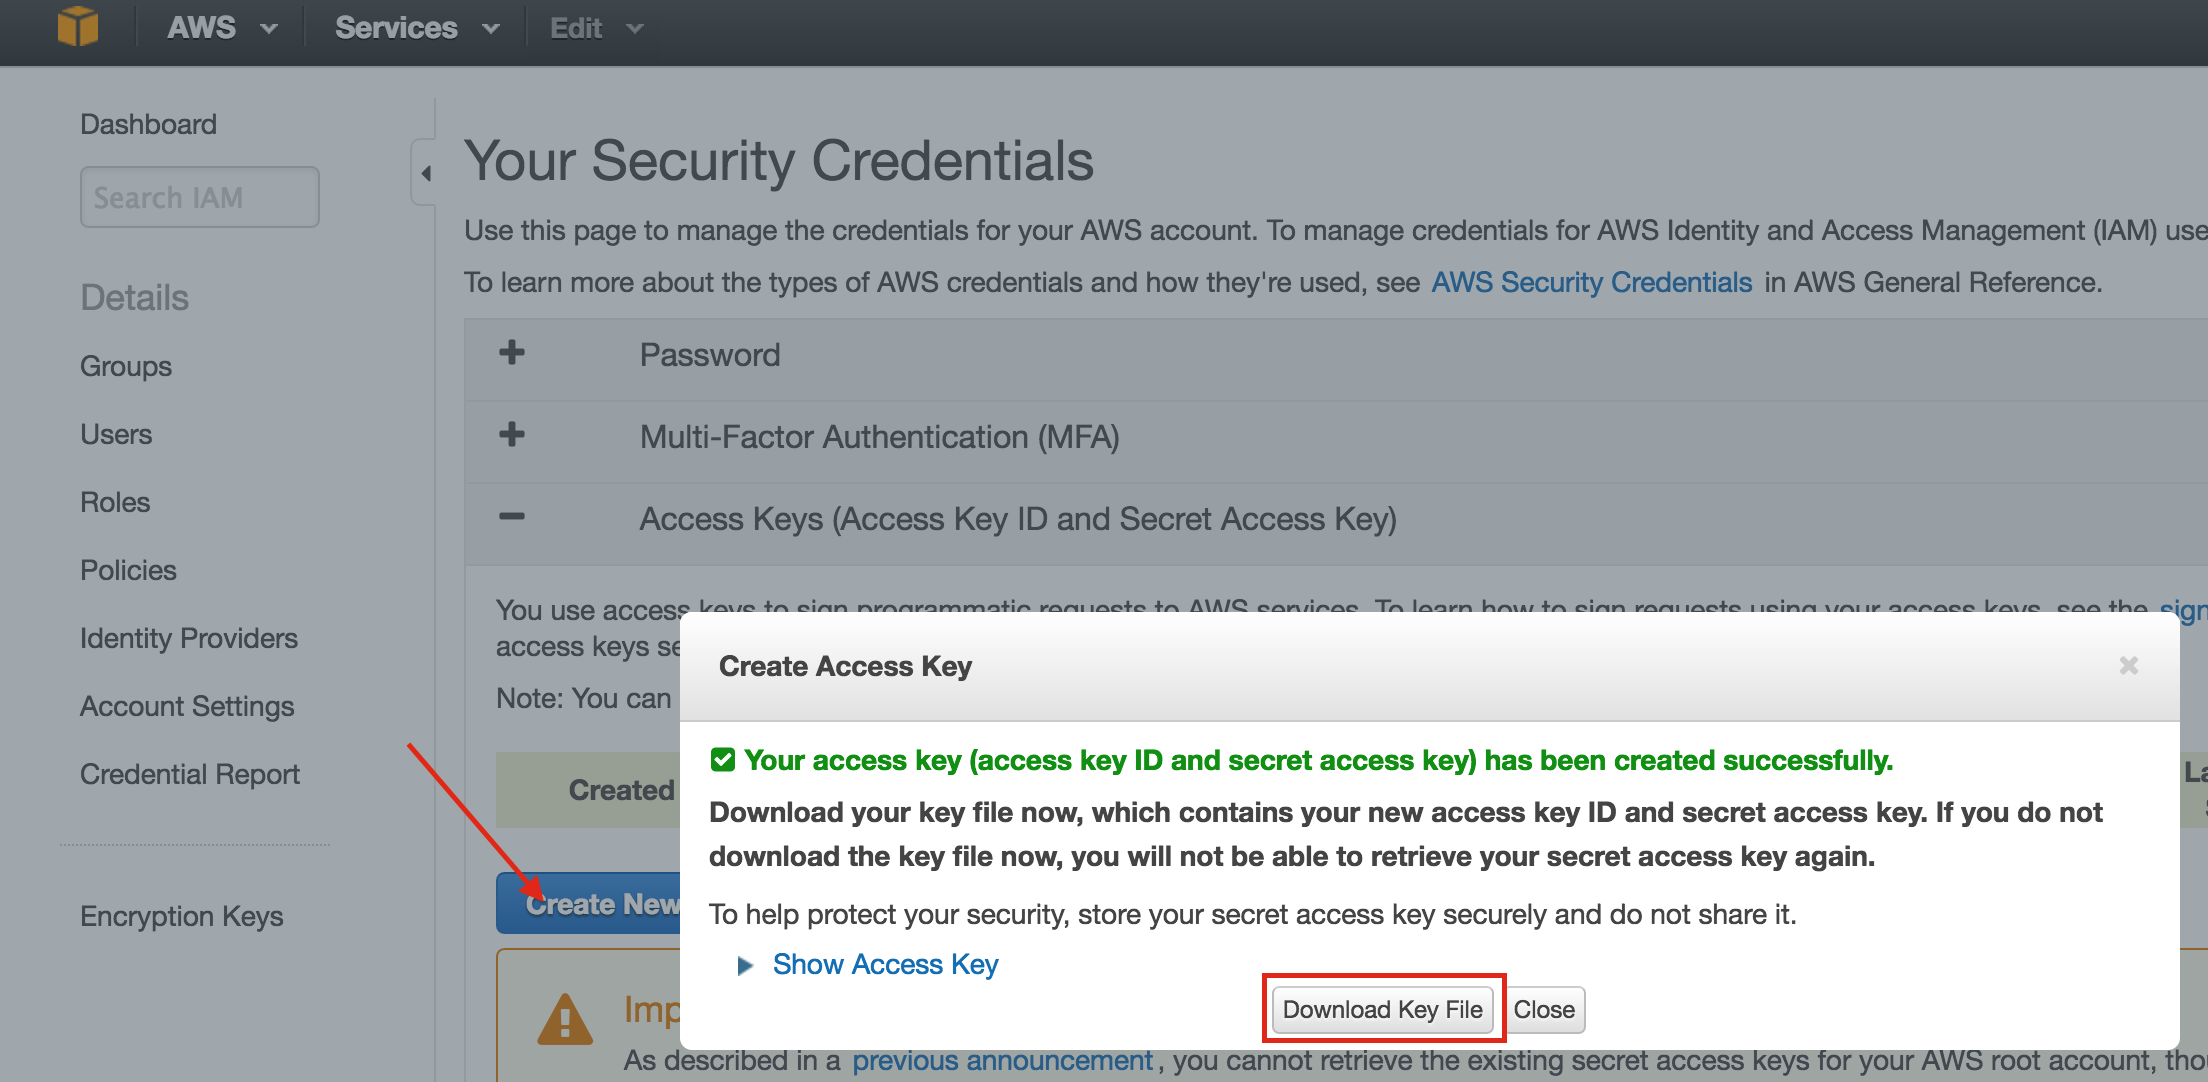Click Download Key File button
Screen dimensions: 2208x1082
(1382, 1009)
